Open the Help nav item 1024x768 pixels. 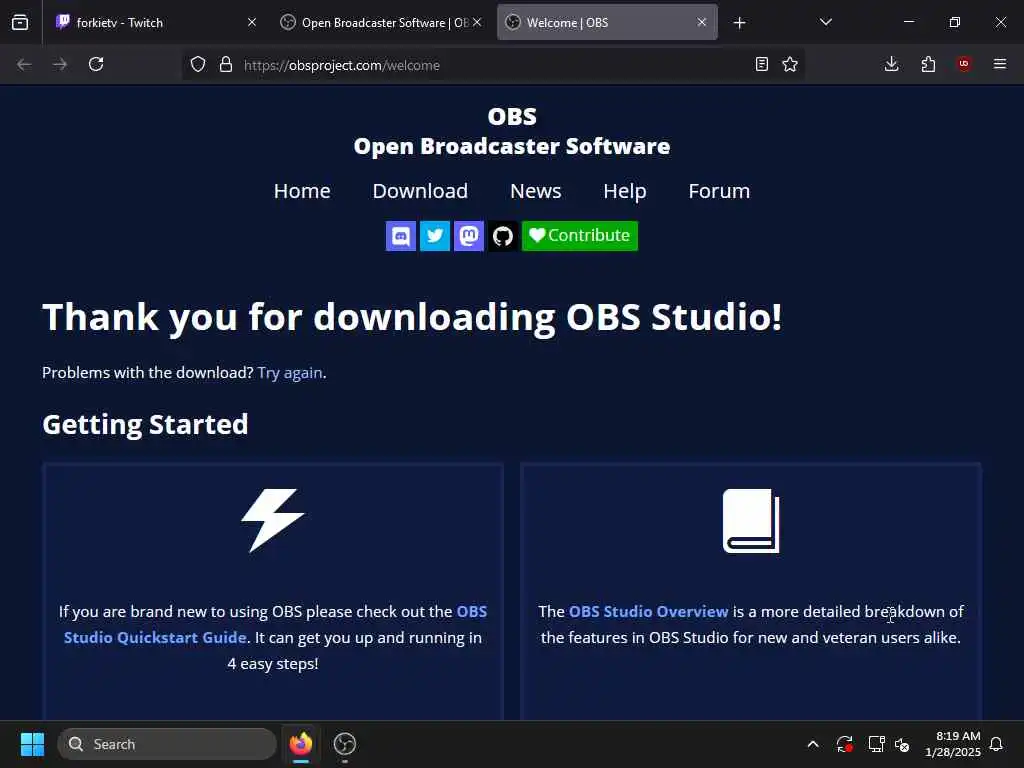[x=624, y=191]
